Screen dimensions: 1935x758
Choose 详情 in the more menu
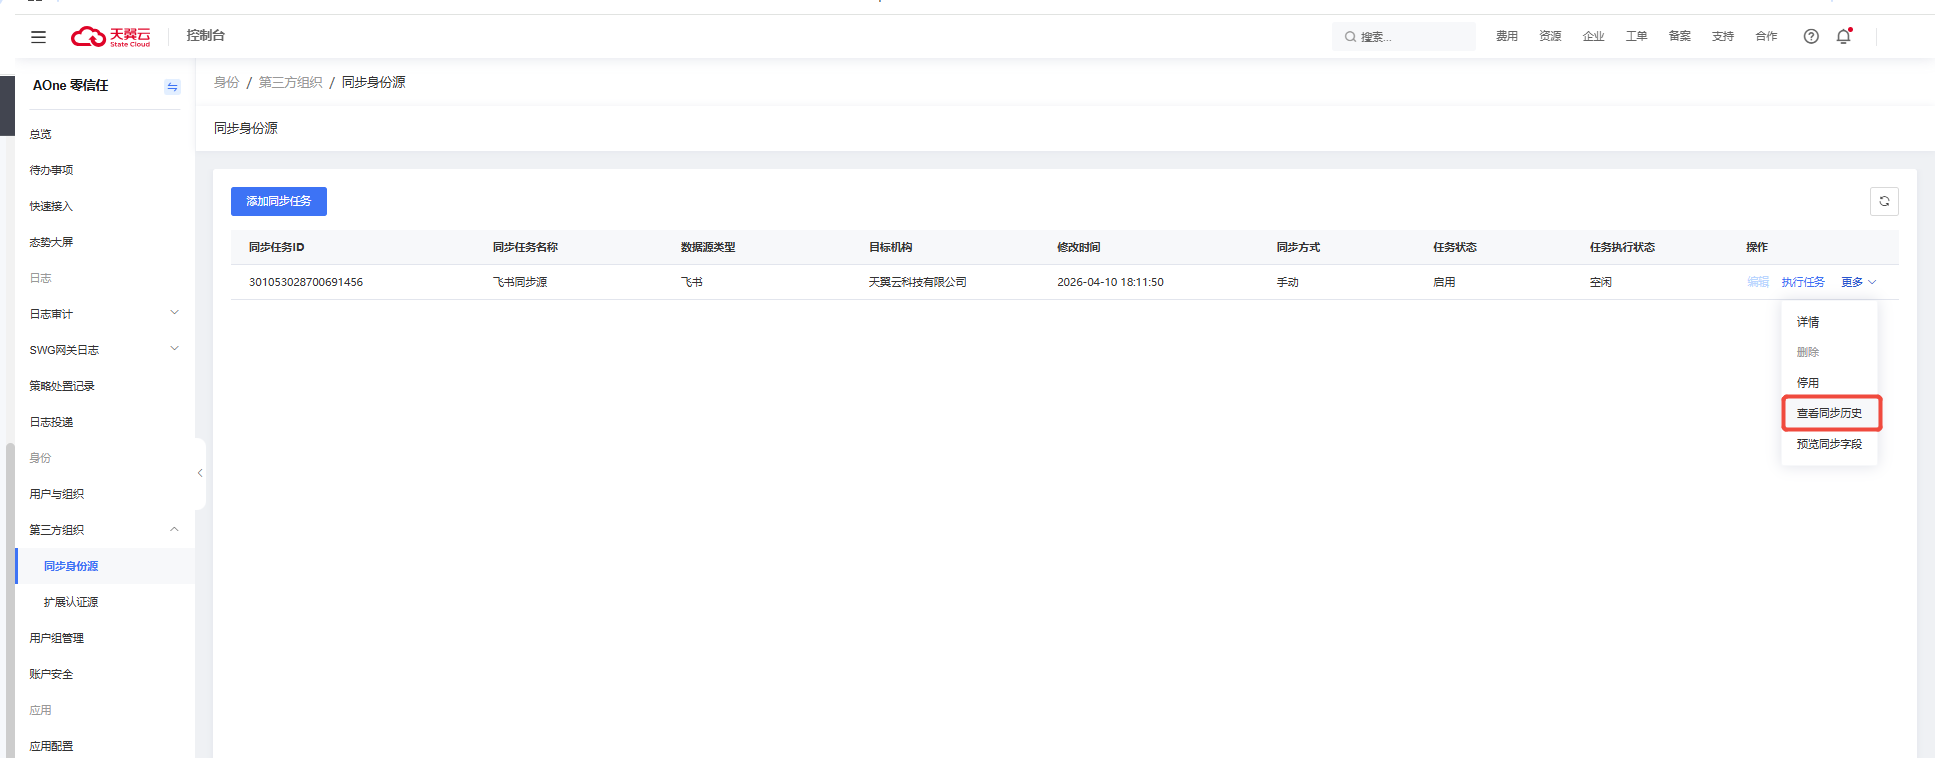coord(1808,322)
